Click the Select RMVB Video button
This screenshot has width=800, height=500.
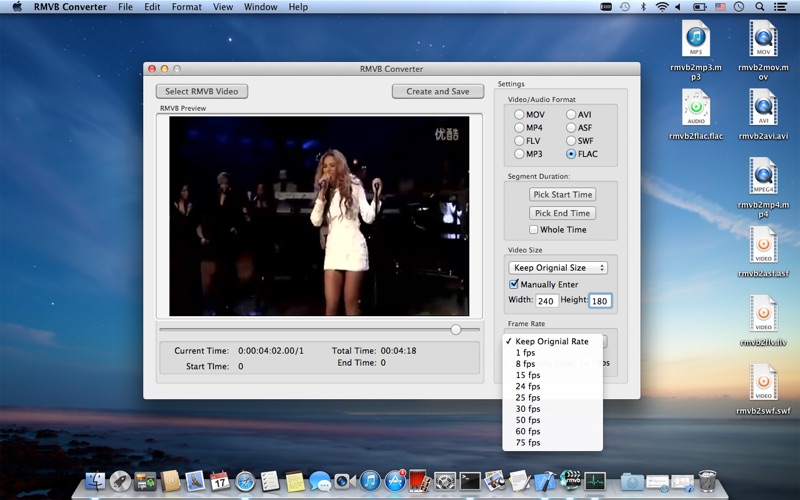click(x=202, y=91)
